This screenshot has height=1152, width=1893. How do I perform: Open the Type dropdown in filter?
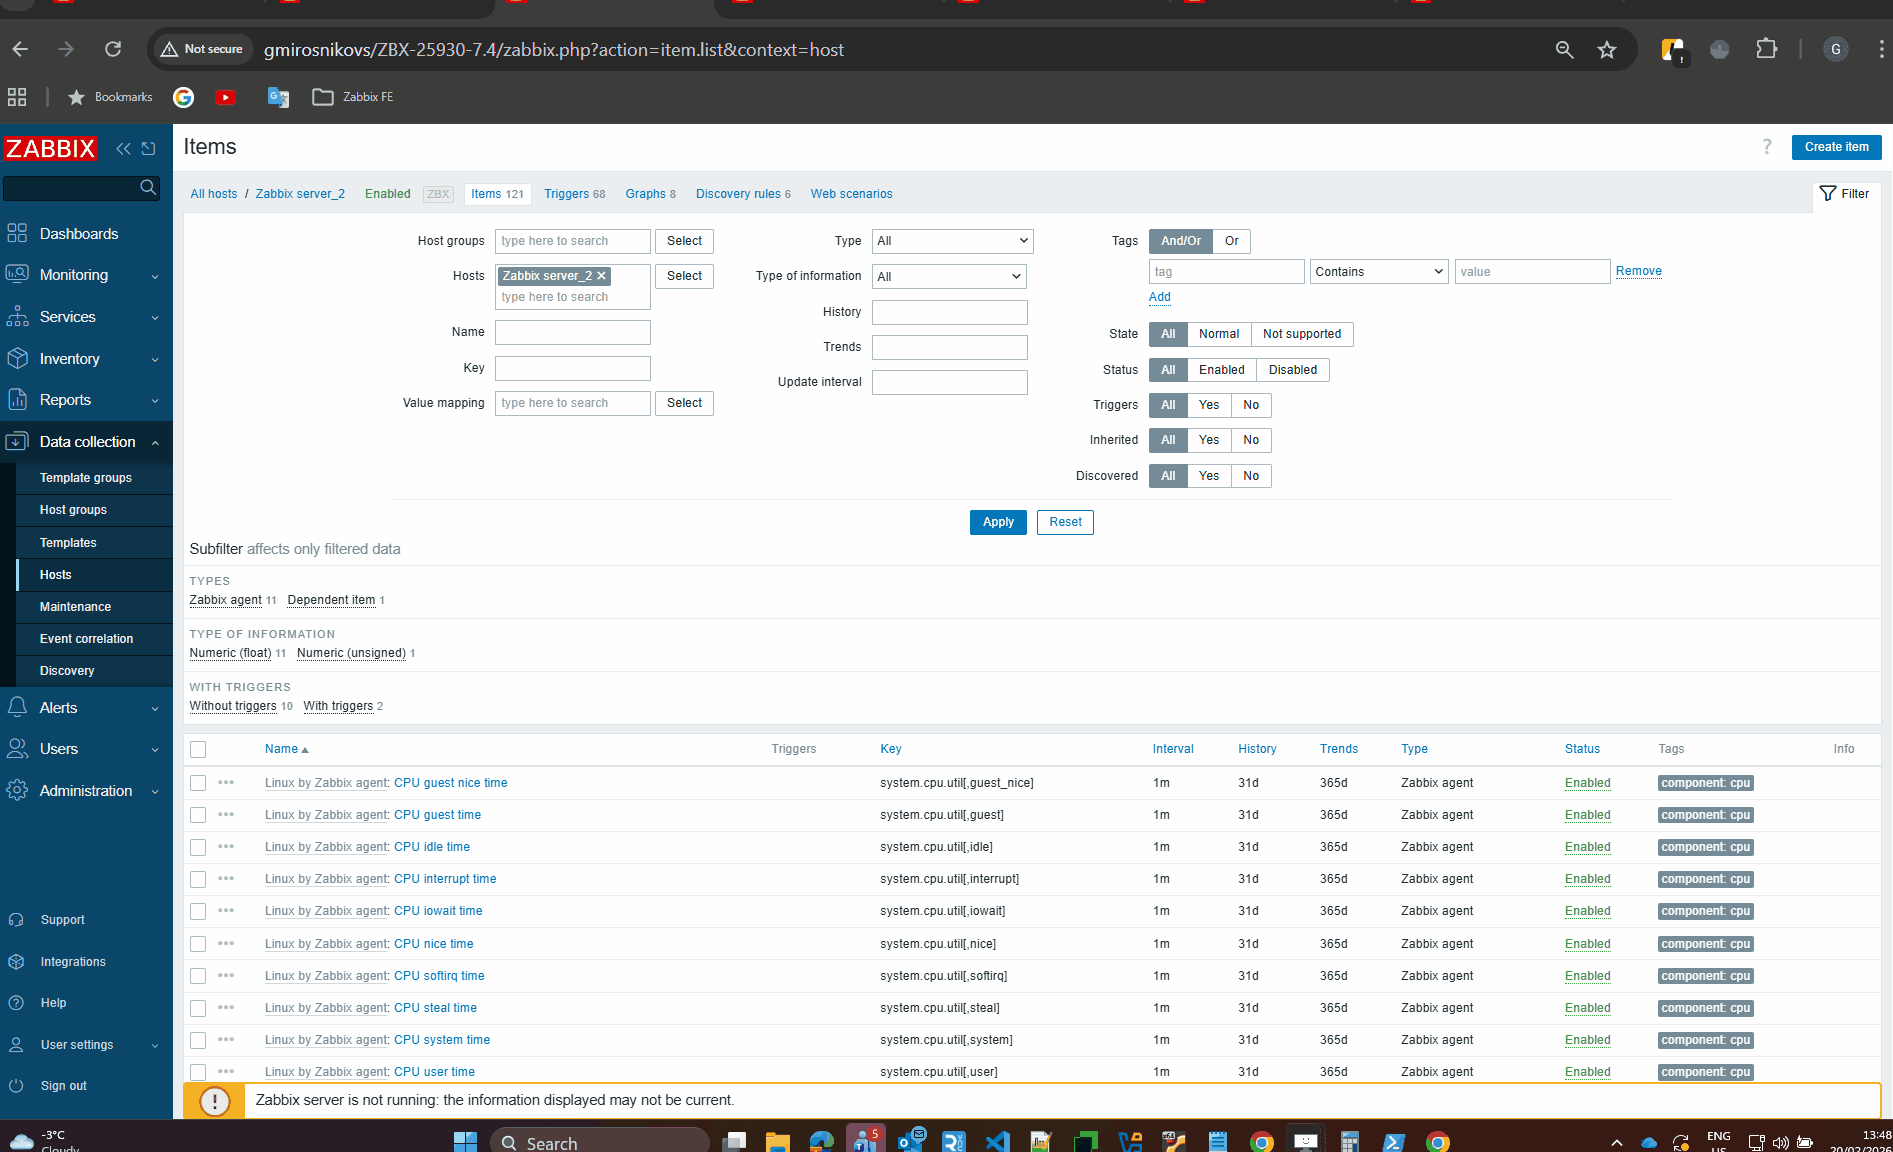pos(951,241)
